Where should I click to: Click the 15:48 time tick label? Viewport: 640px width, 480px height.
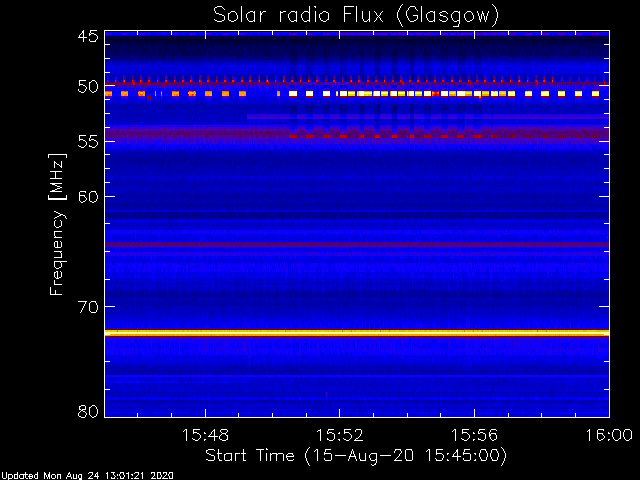(x=205, y=435)
